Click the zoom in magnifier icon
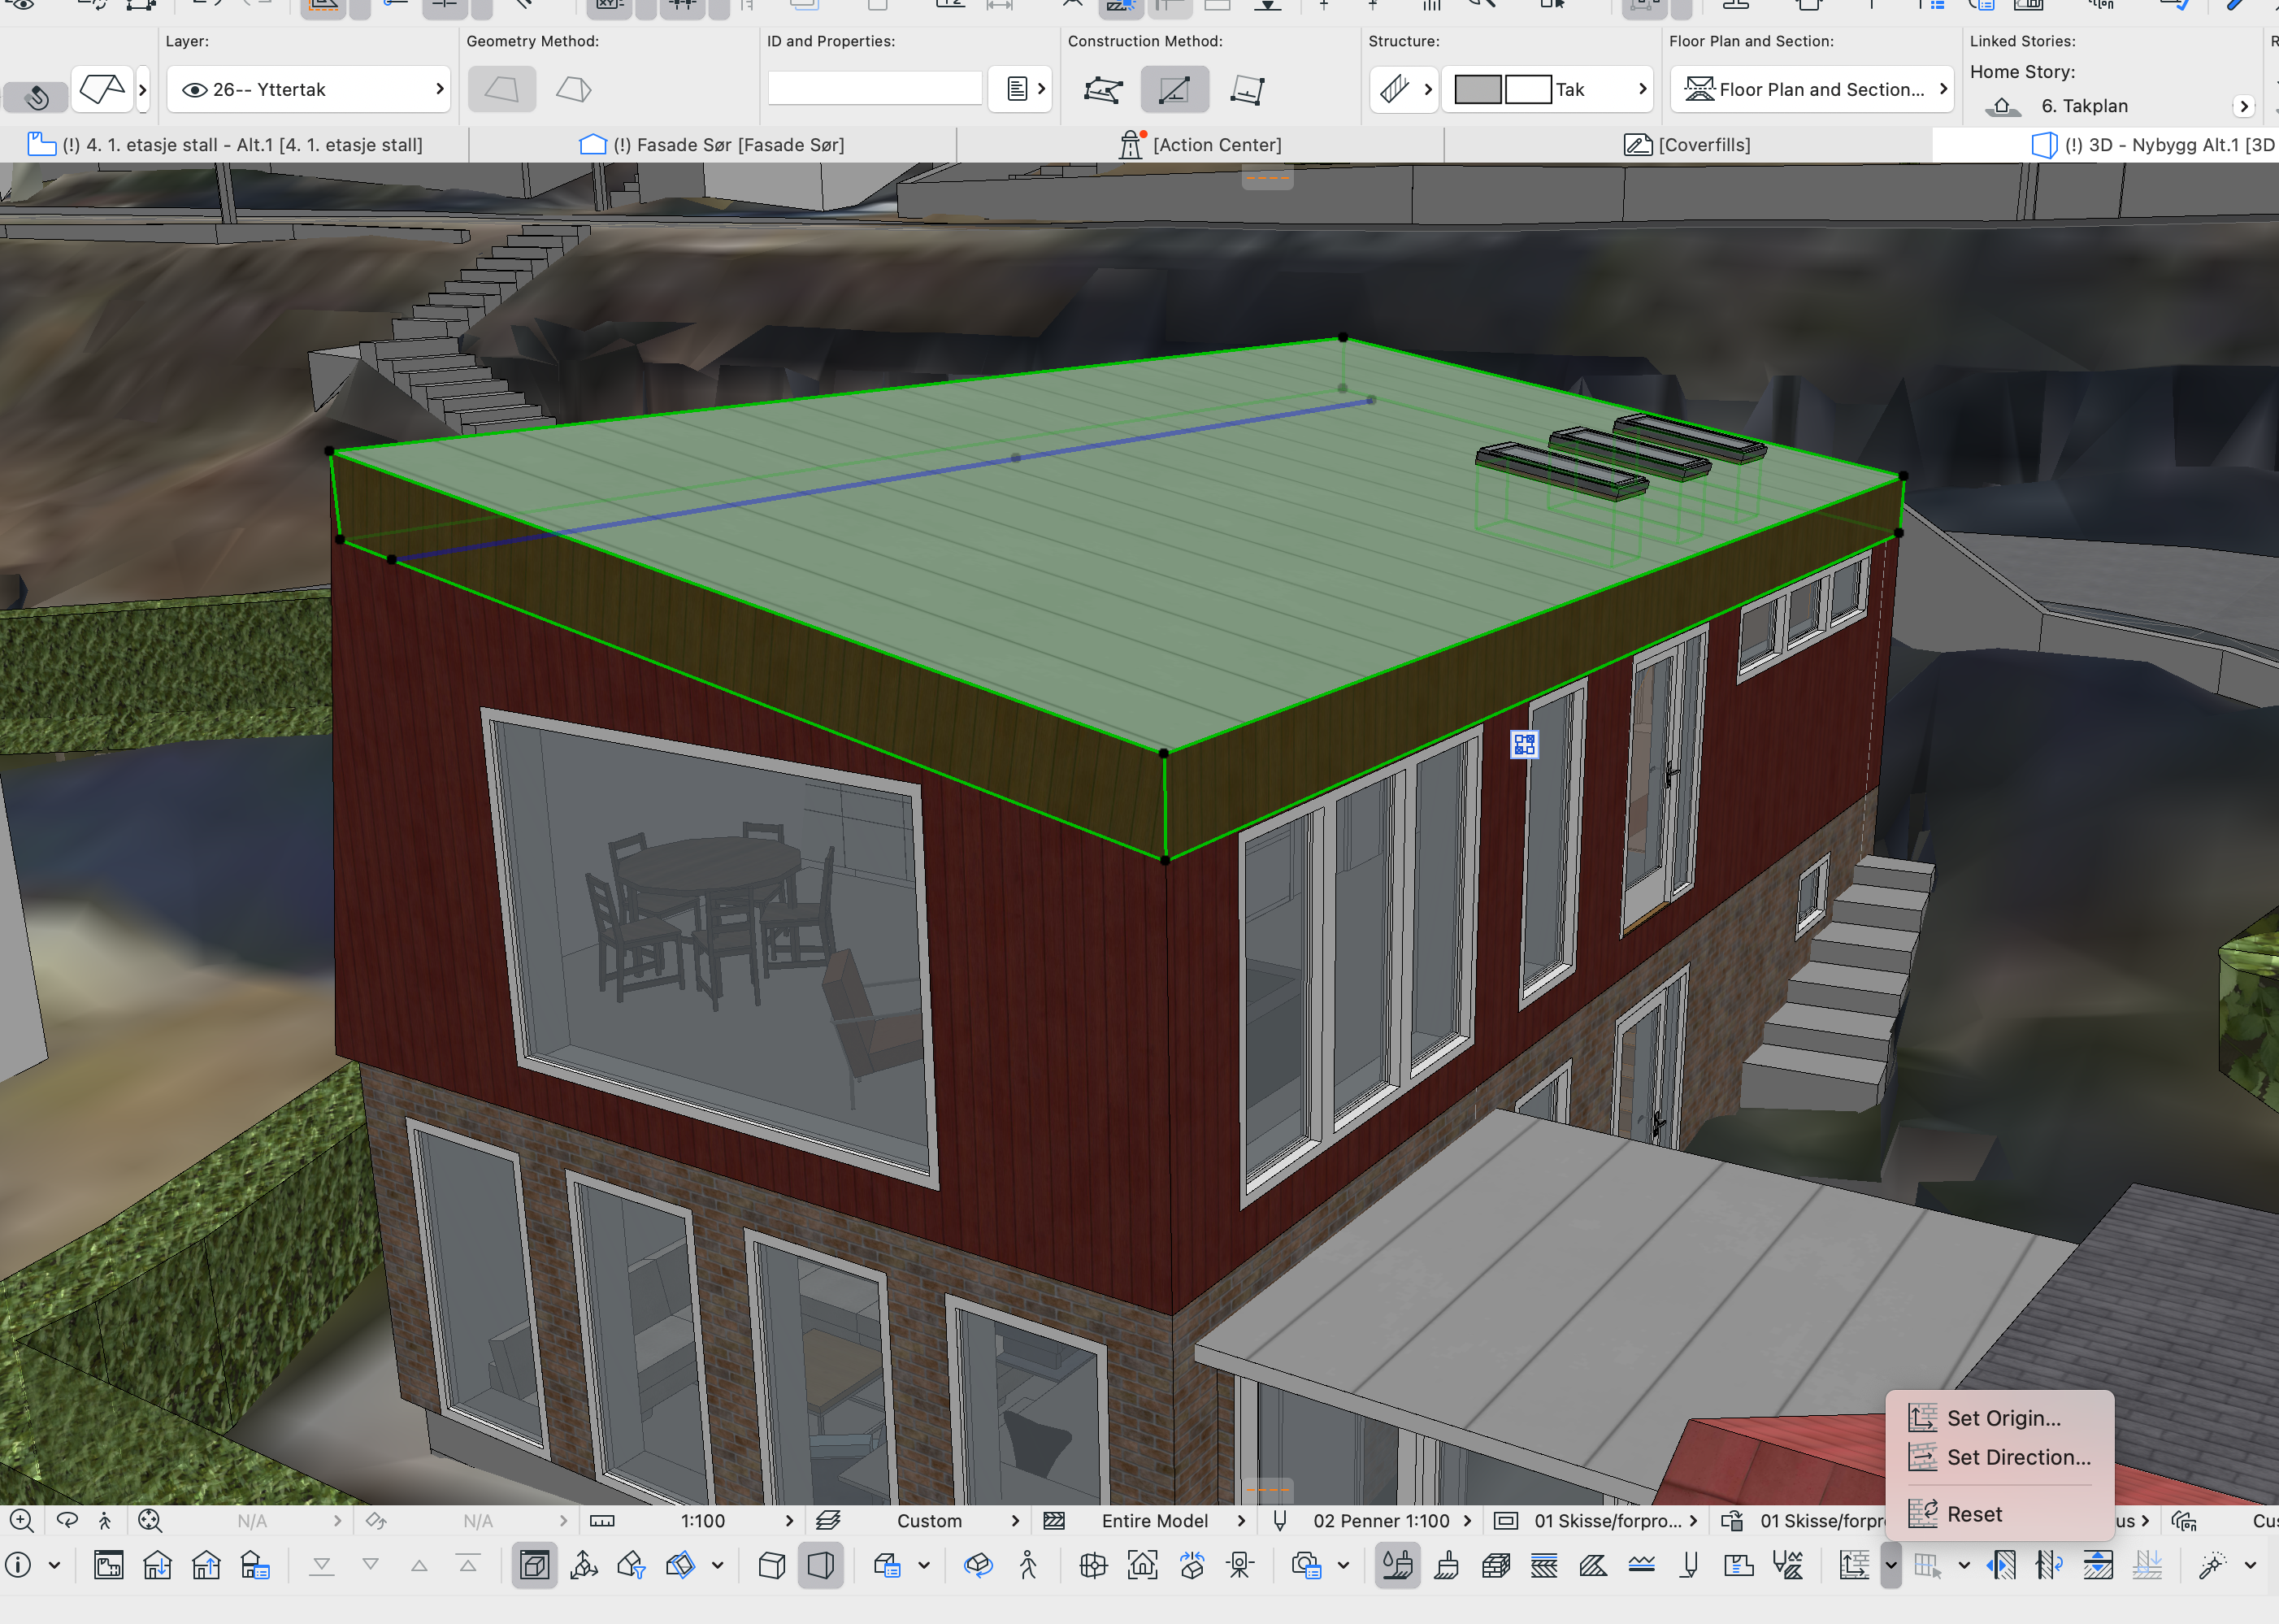Screen dimensions: 2279x1624 [x=21, y=1520]
